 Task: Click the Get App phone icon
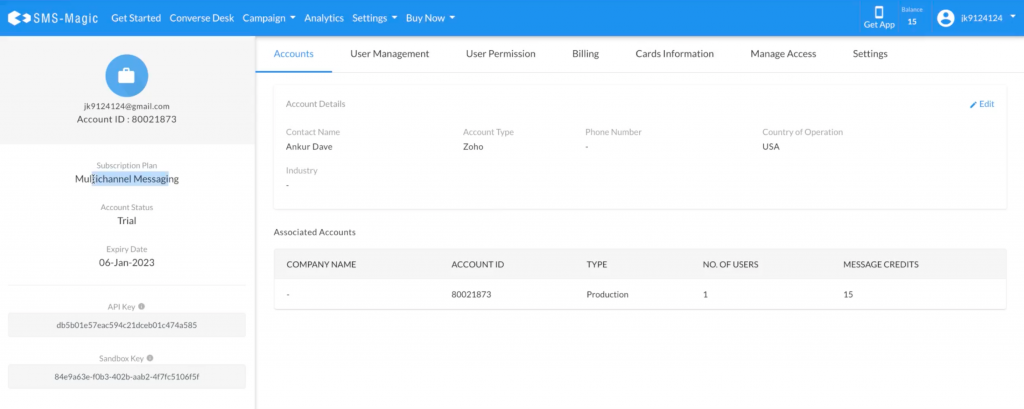click(x=879, y=12)
